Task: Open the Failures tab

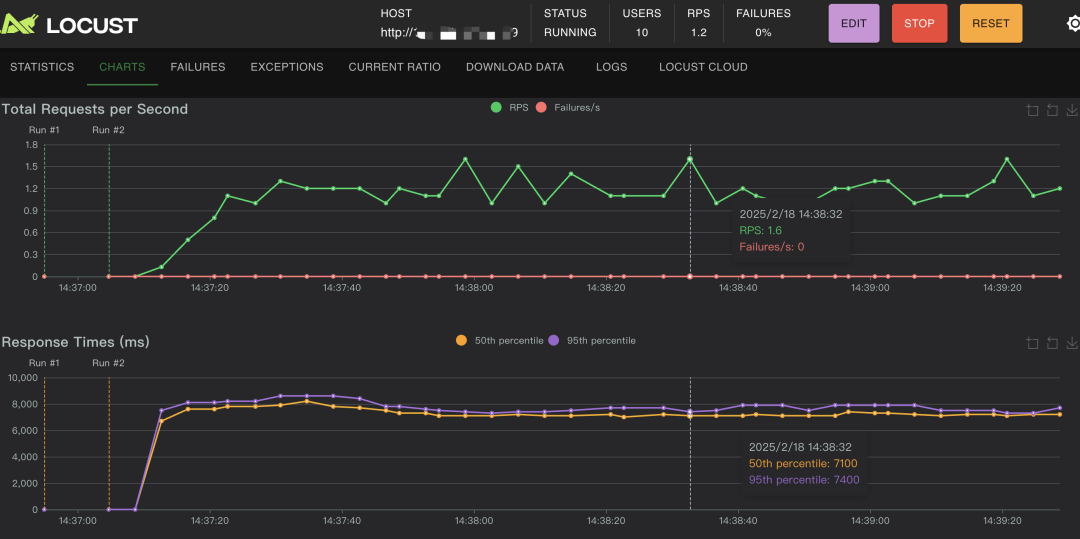Action: pyautogui.click(x=198, y=67)
